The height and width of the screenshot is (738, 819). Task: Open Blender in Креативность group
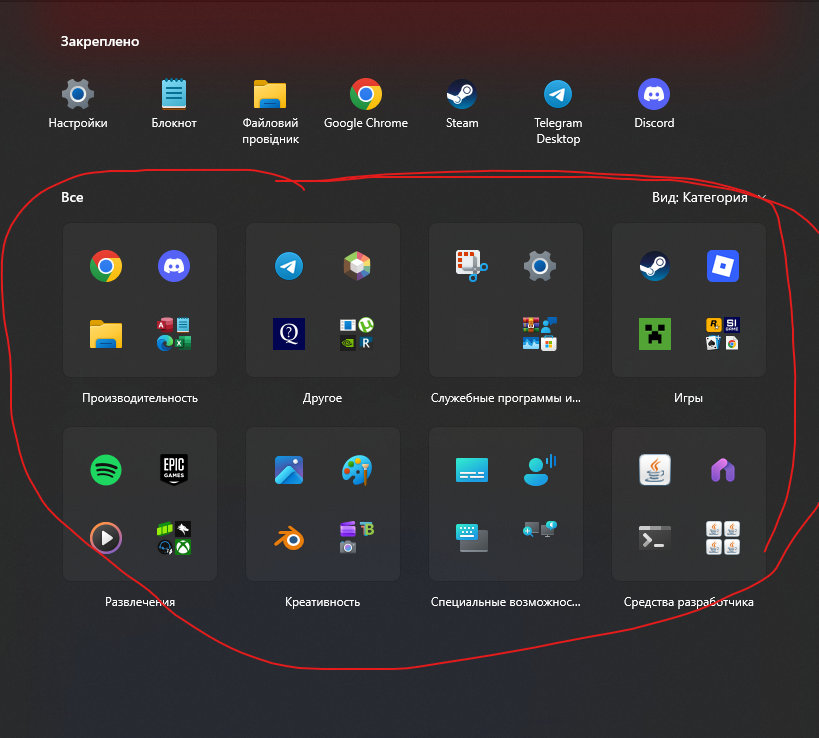tap(289, 537)
